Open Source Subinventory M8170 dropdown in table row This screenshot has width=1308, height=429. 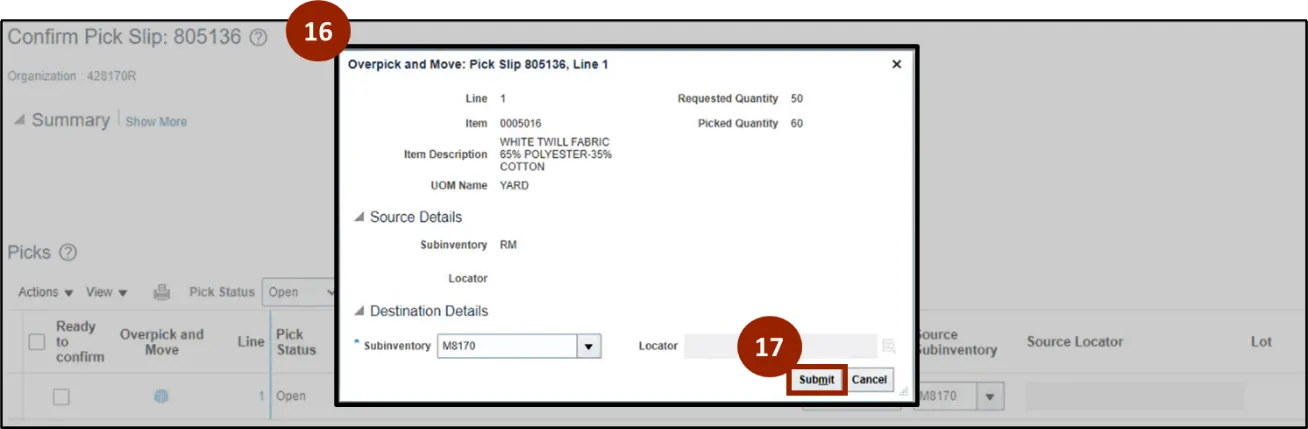[992, 397]
